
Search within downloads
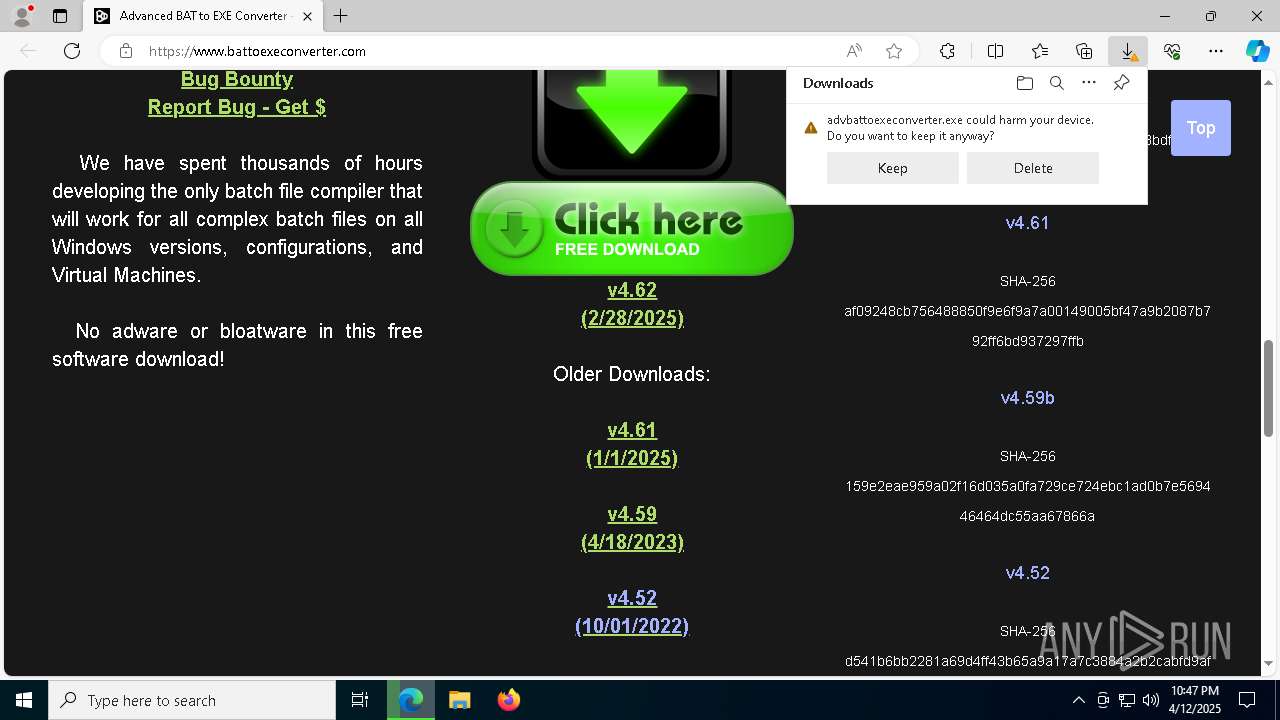[x=1056, y=83]
